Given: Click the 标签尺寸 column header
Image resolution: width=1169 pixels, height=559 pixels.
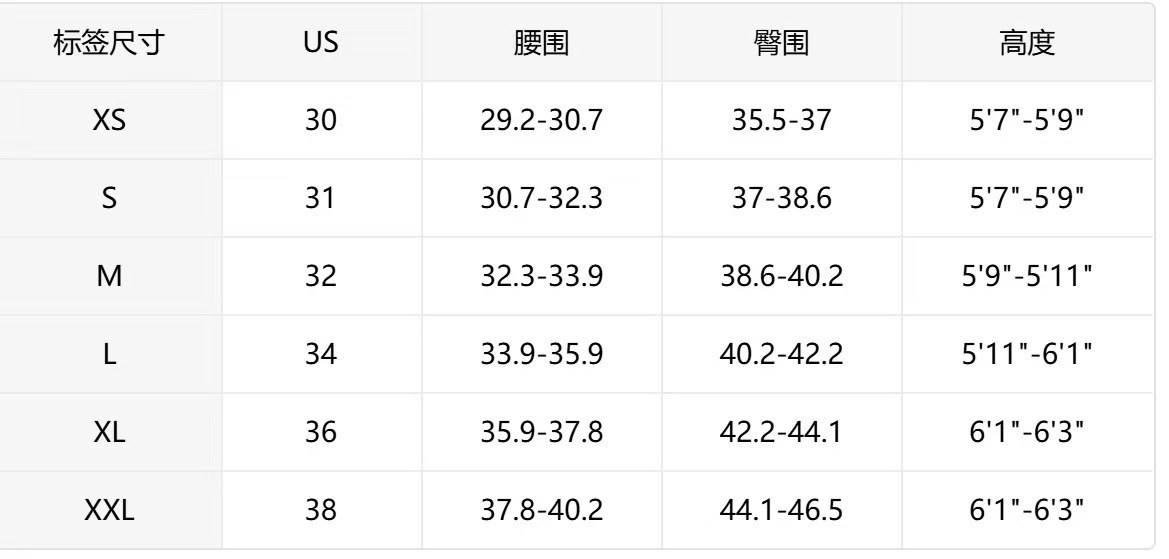Looking at the screenshot, I should point(109,44).
